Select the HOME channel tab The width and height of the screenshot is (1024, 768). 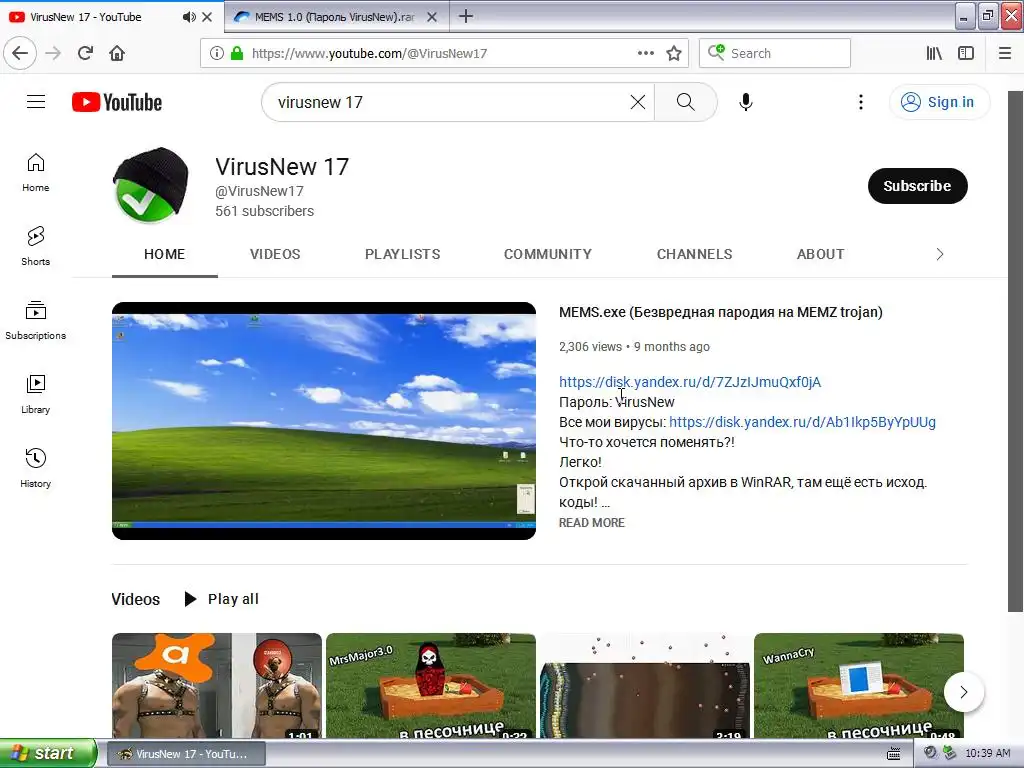tap(165, 254)
